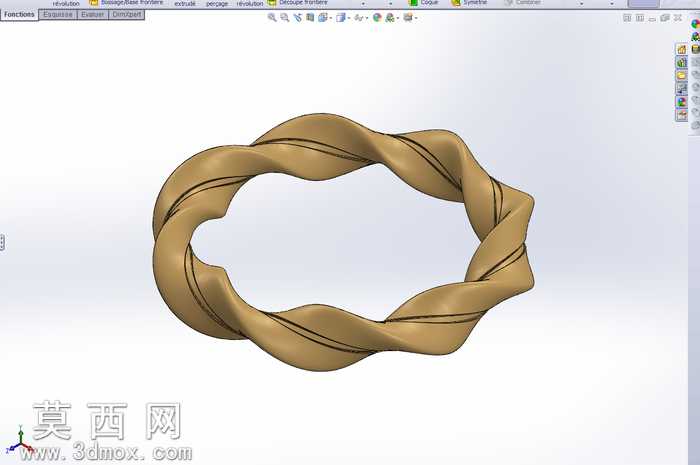The width and height of the screenshot is (700, 465).
Task: Expand the Hide/Show Items dropdown arrow
Action: tap(367, 18)
